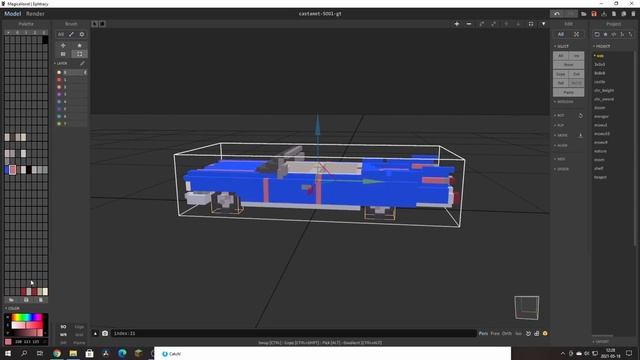Click the orange circle icon at bottom right
Viewport: 640px width, 360px height.
[545, 333]
